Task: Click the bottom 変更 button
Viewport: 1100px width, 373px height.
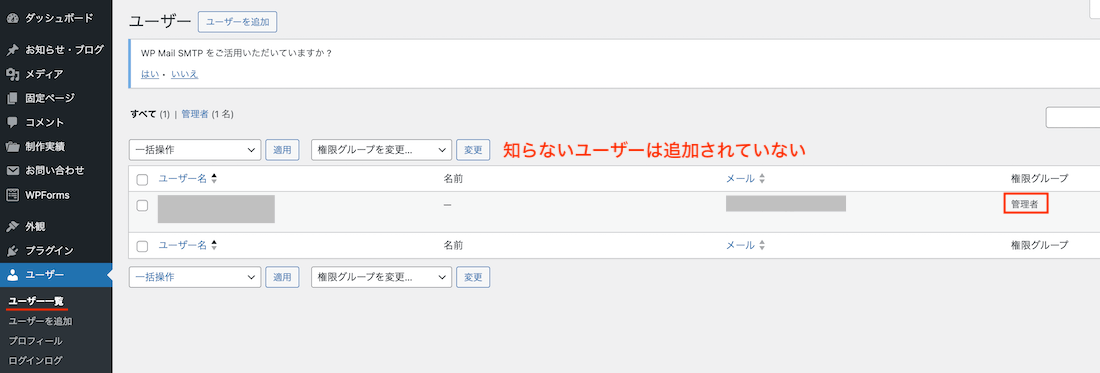Action: 474,277
